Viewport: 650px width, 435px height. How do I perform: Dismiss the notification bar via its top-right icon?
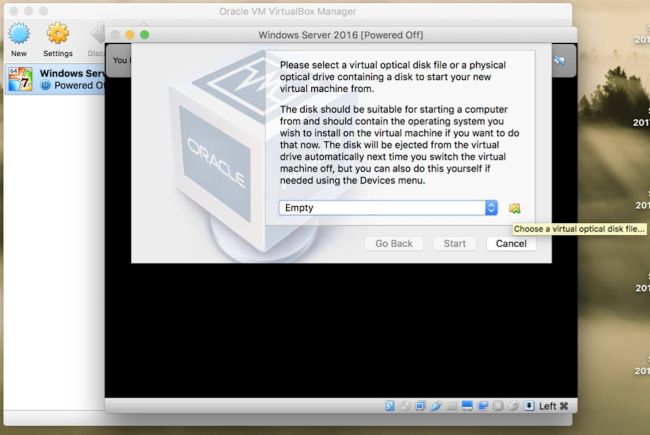[x=560, y=61]
